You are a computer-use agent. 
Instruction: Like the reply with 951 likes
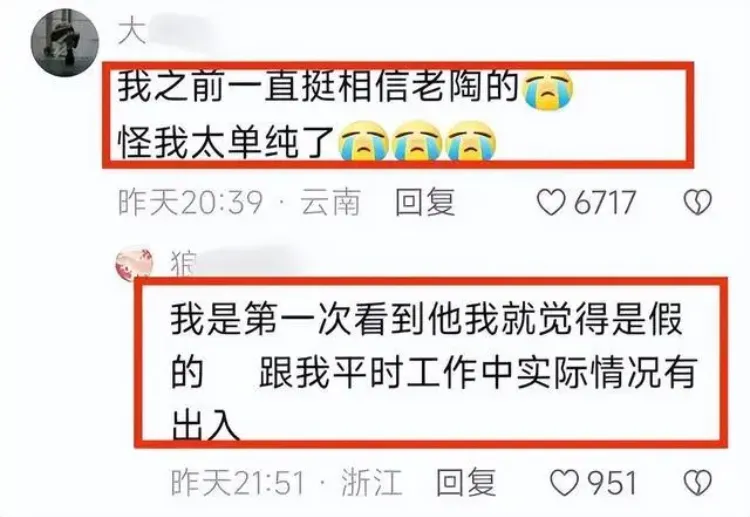coord(564,483)
